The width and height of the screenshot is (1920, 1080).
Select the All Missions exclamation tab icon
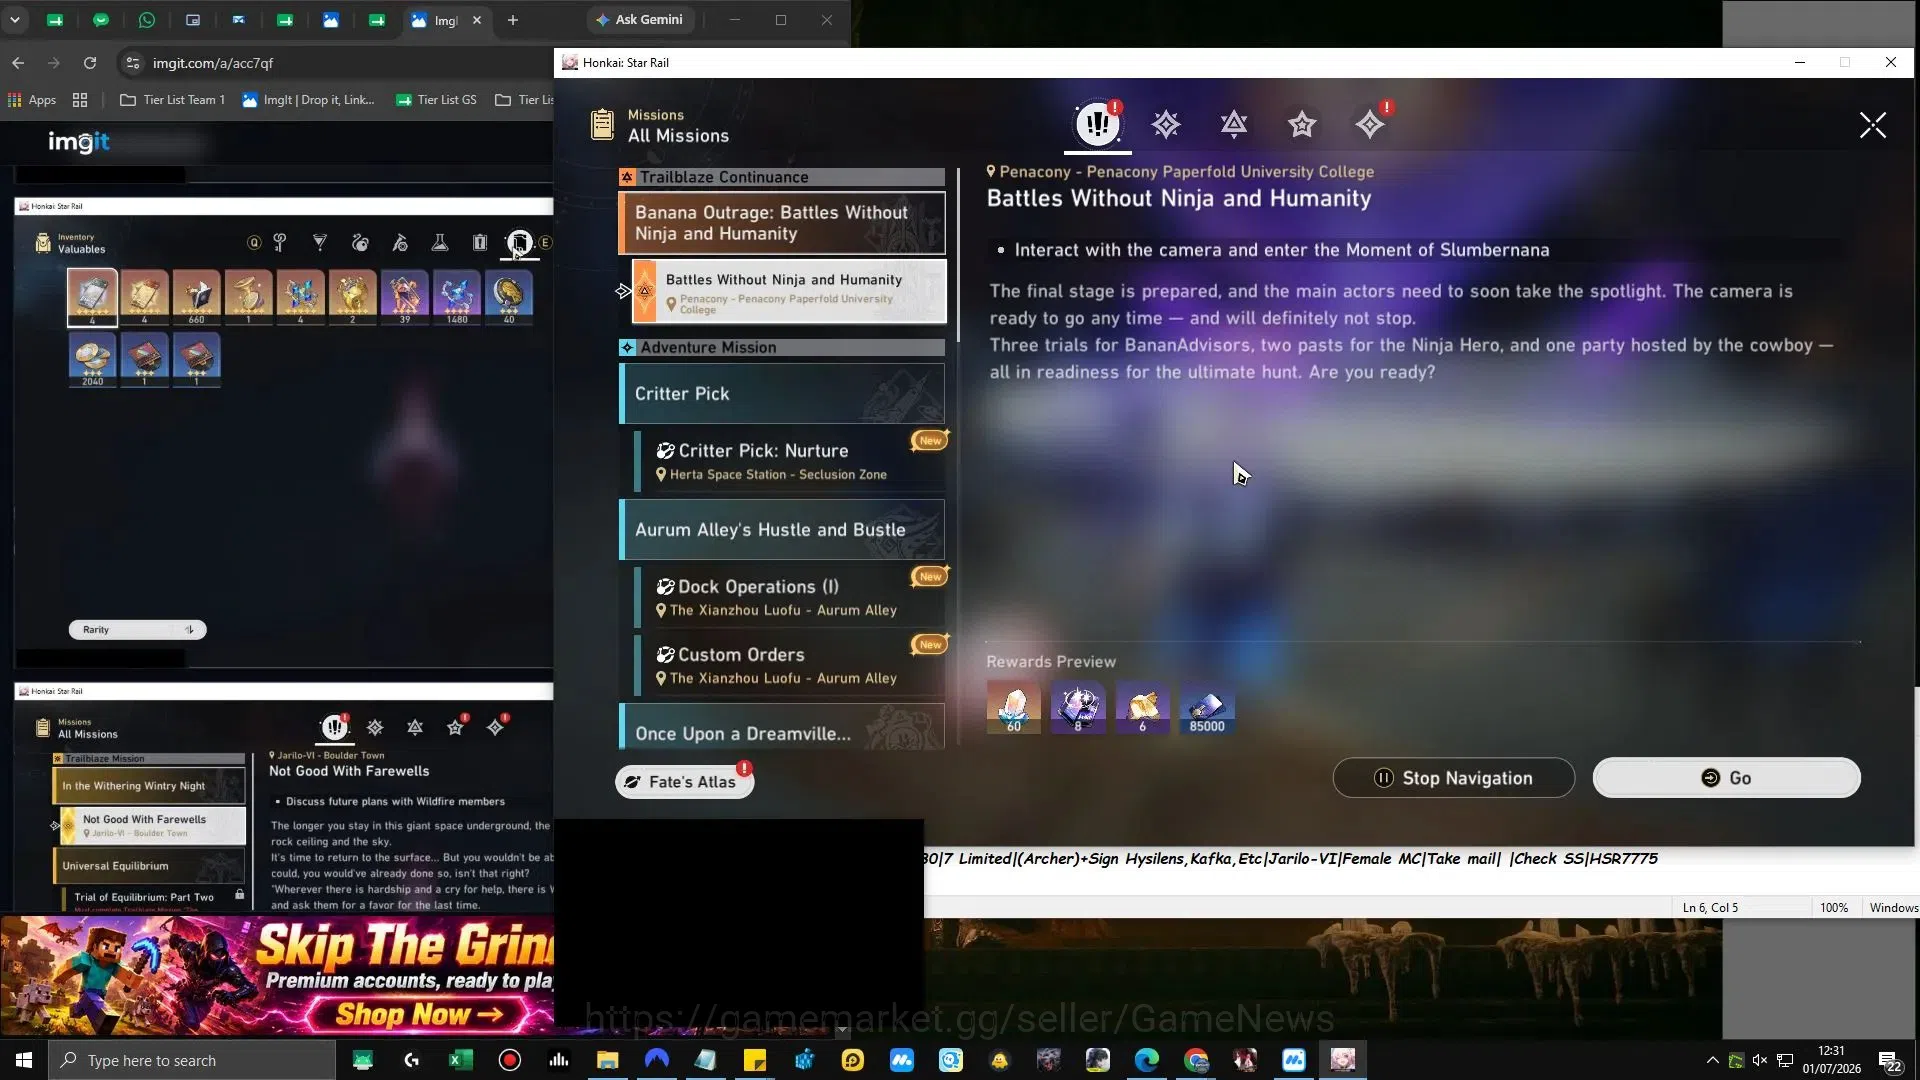[x=1098, y=124]
